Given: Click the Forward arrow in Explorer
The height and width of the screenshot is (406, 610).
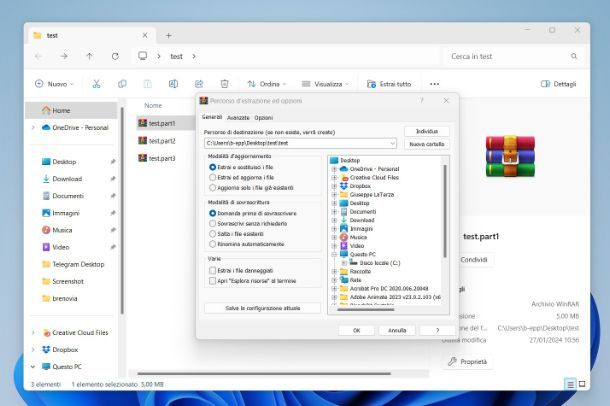Looking at the screenshot, I should (x=64, y=56).
